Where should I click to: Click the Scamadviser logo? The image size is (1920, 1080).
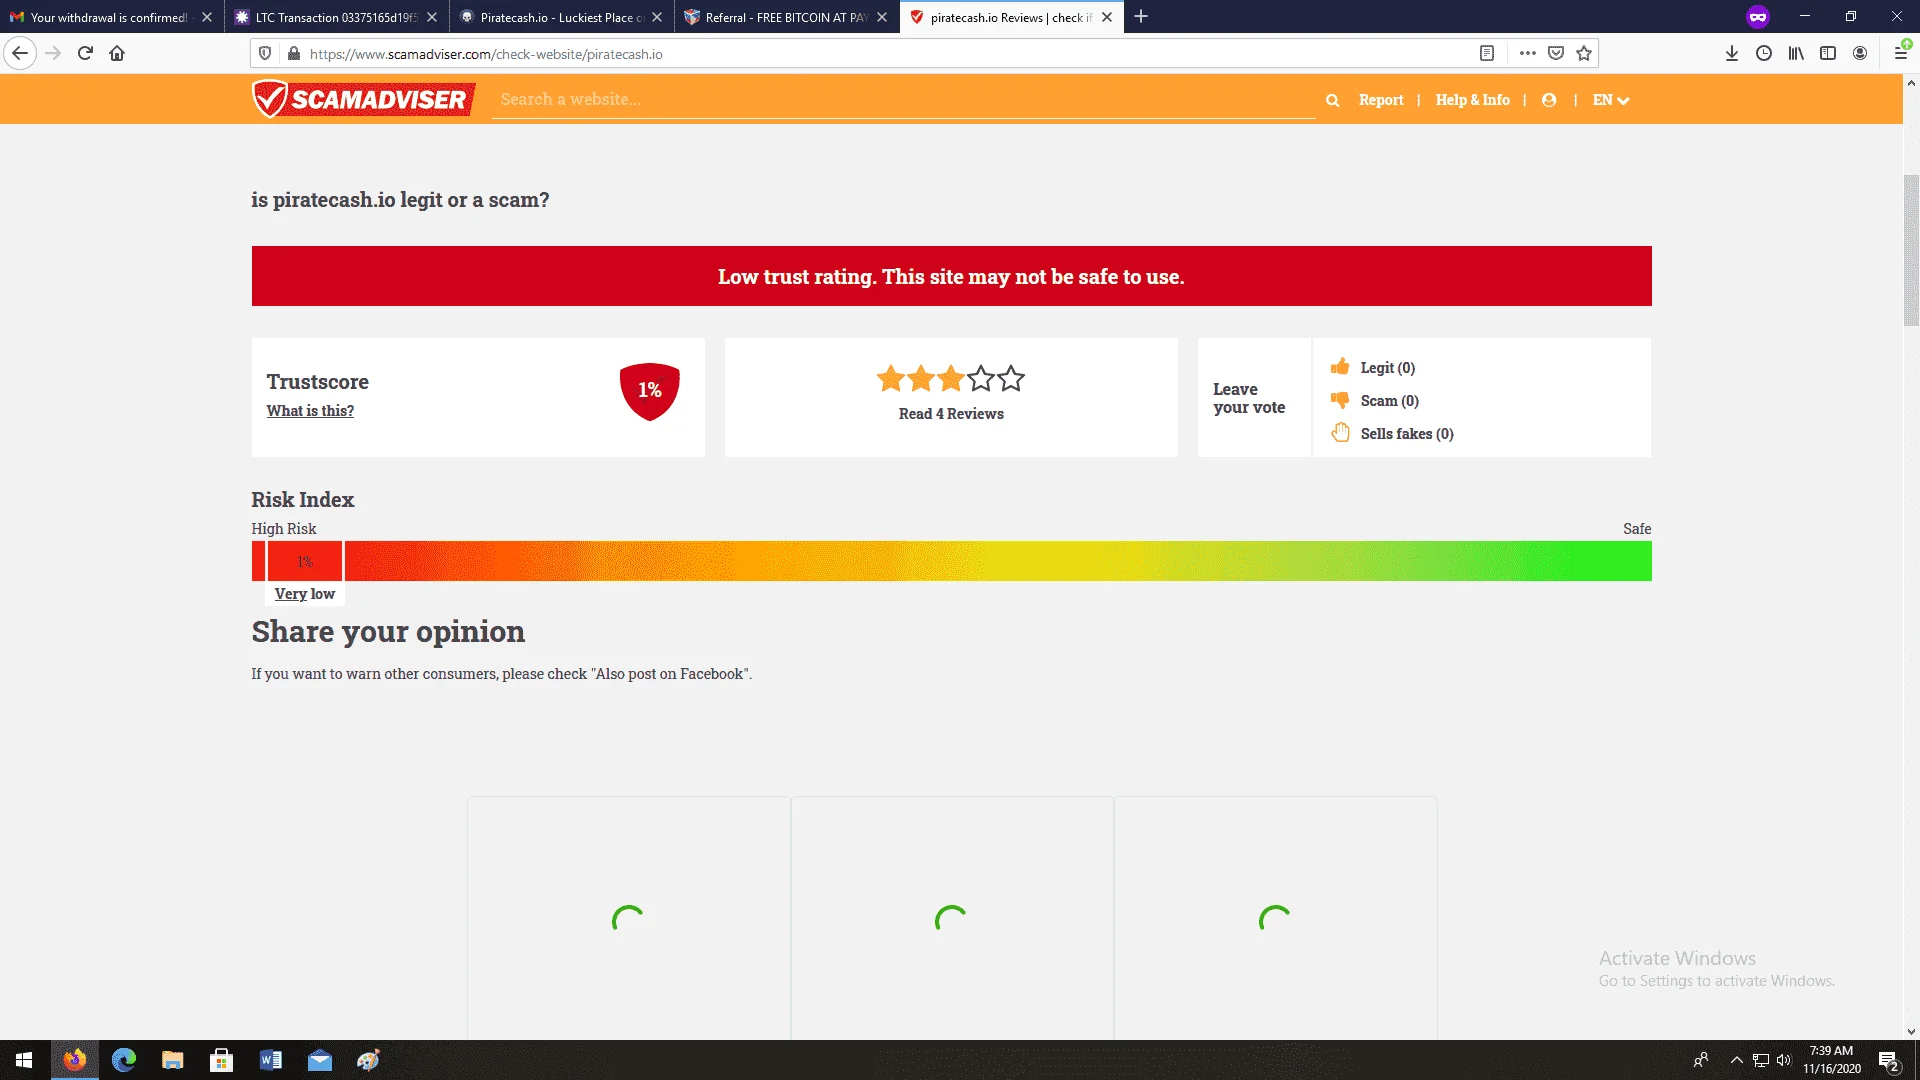tap(363, 99)
